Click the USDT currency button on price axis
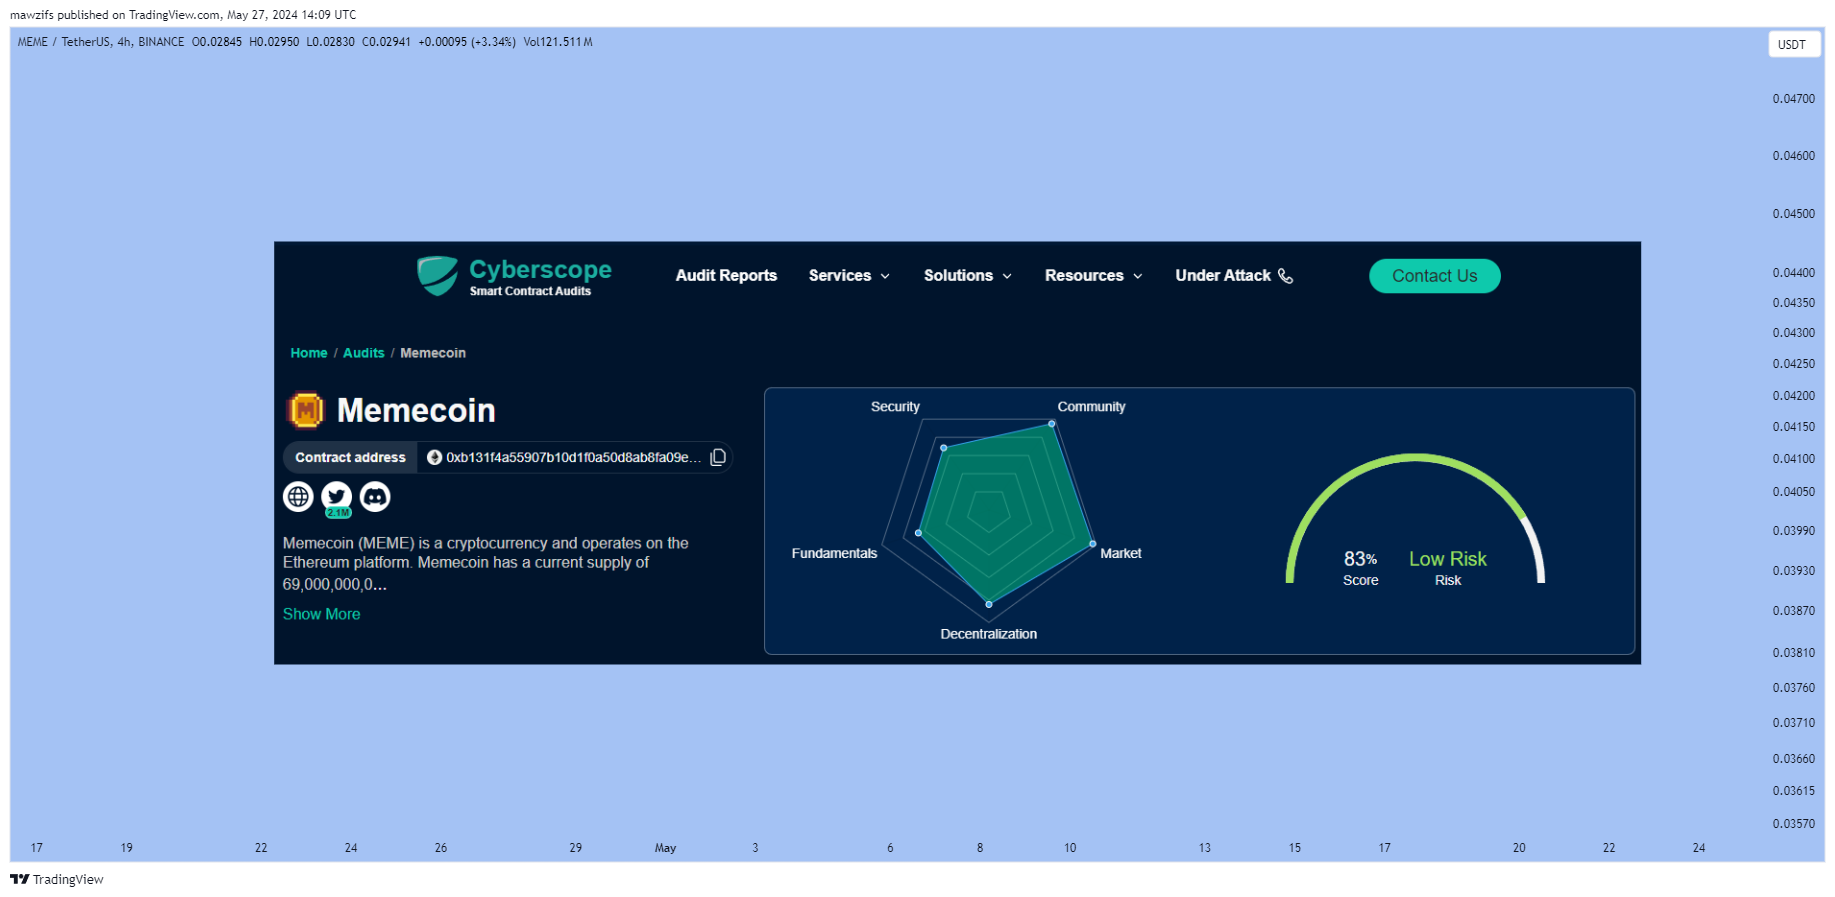This screenshot has height=897, width=1835. tap(1794, 45)
